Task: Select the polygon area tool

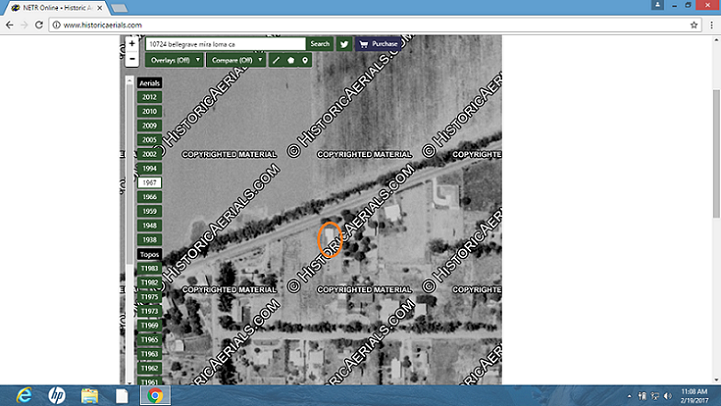Action: coord(291,60)
